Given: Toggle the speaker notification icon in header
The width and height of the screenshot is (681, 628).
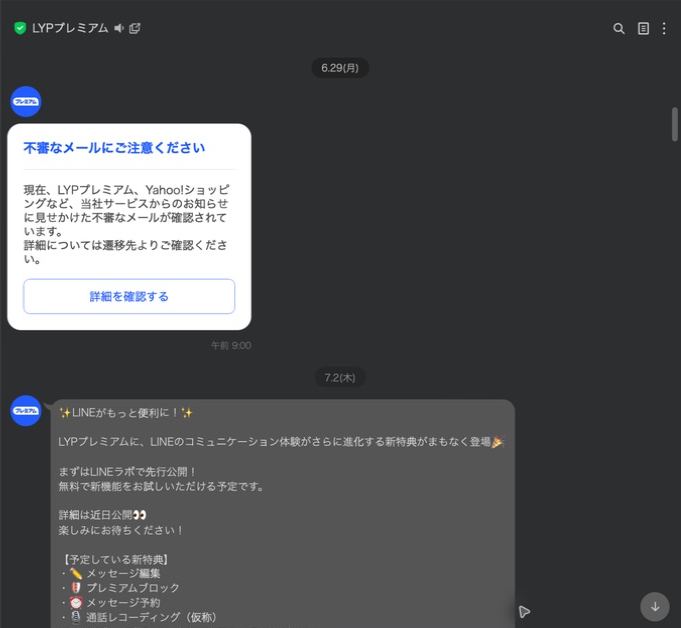Looking at the screenshot, I should pos(119,28).
